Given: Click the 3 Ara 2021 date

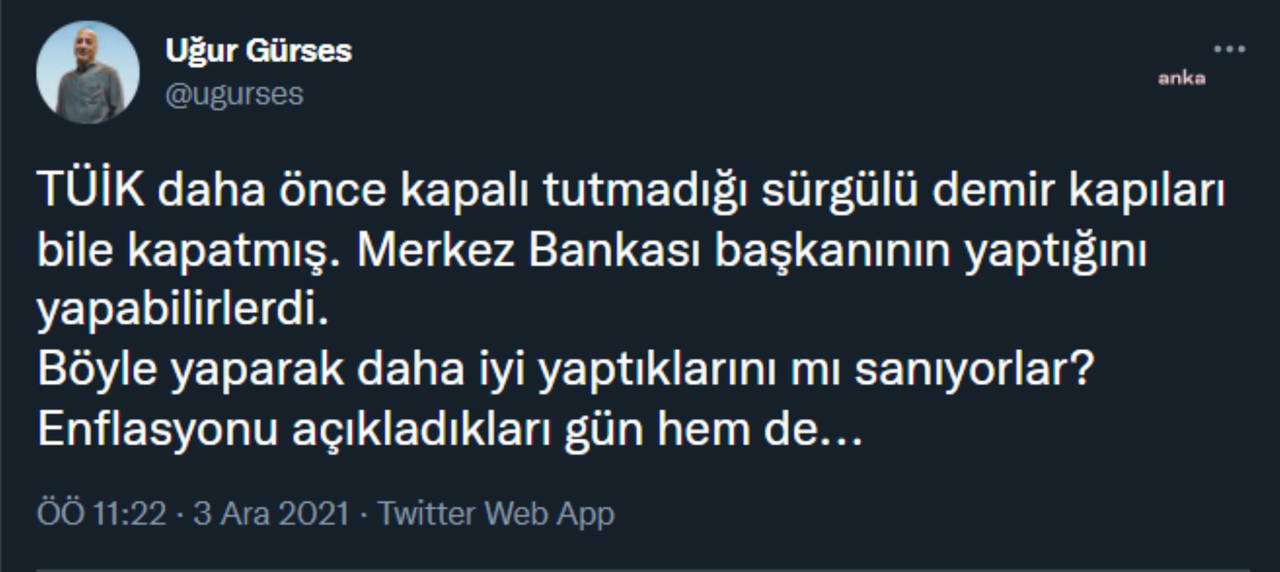Looking at the screenshot, I should (271, 514).
